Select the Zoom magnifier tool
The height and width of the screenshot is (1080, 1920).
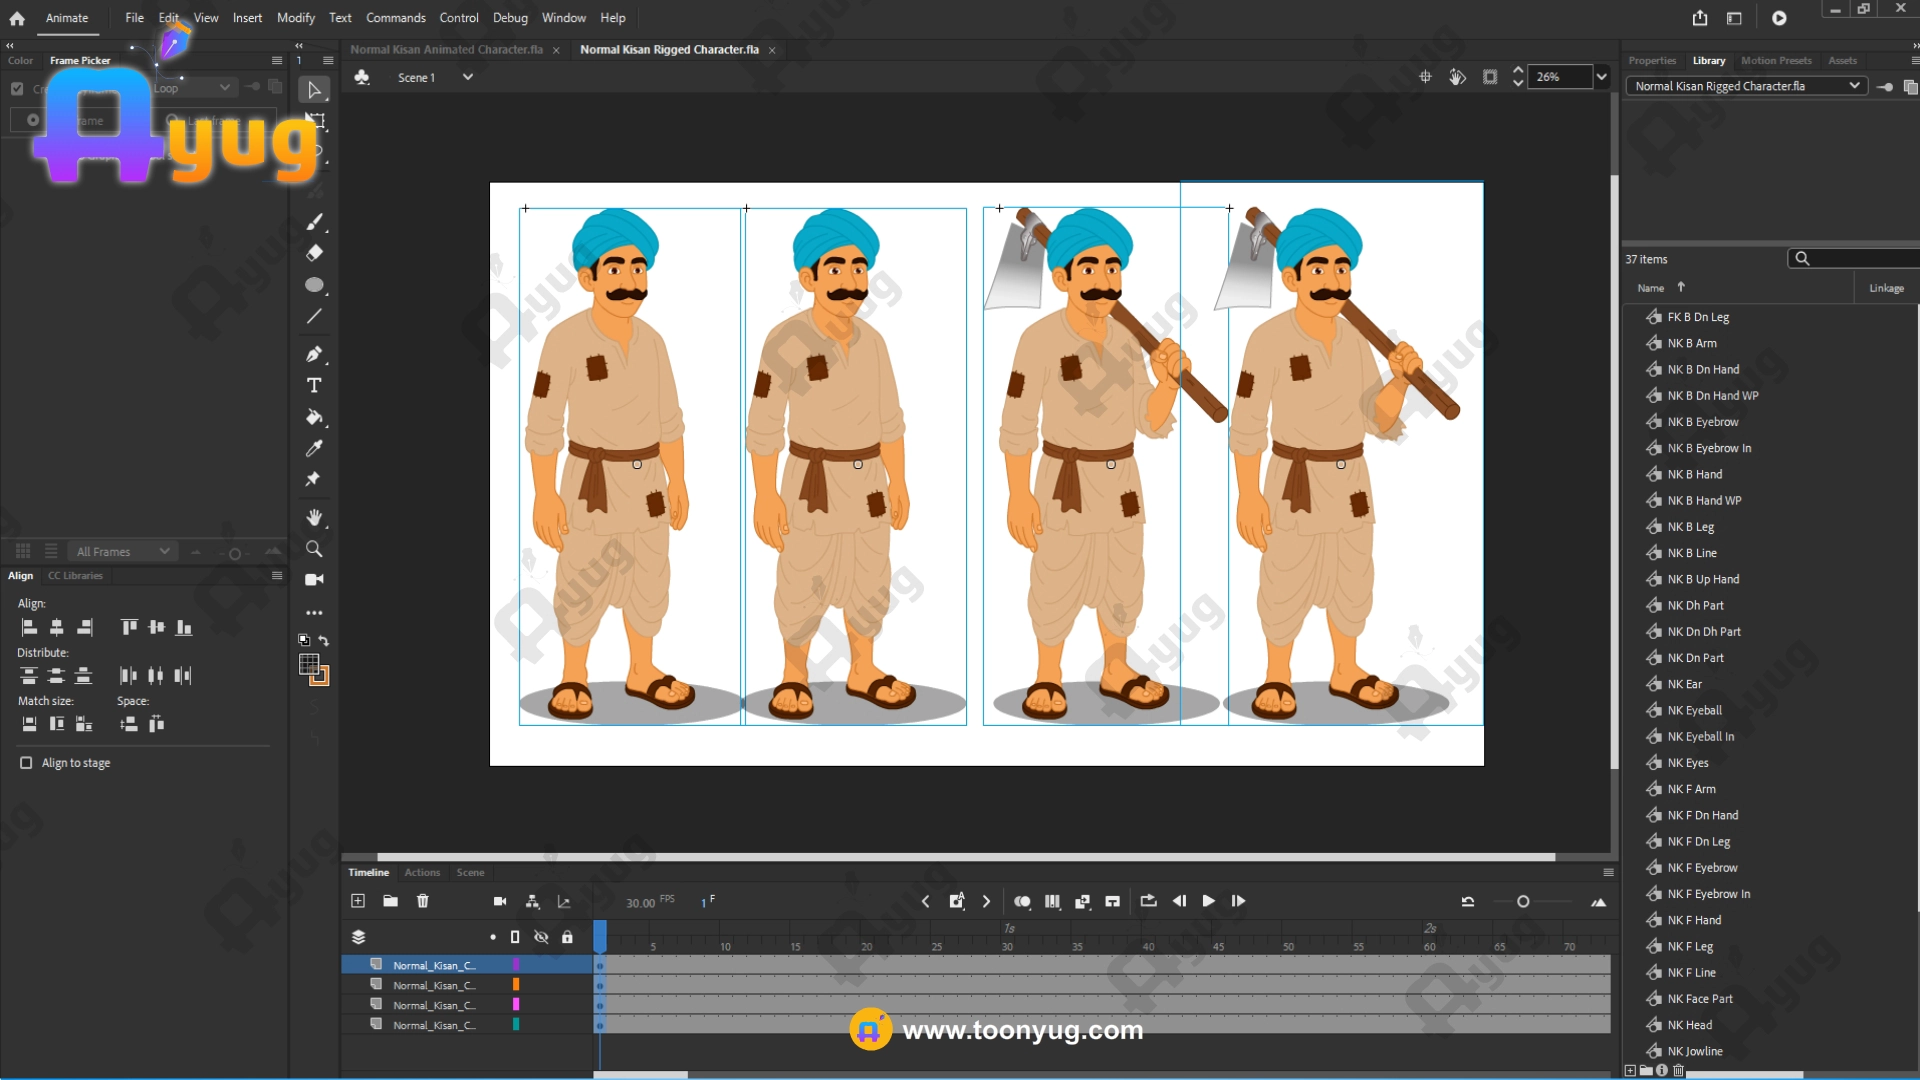pyautogui.click(x=314, y=549)
